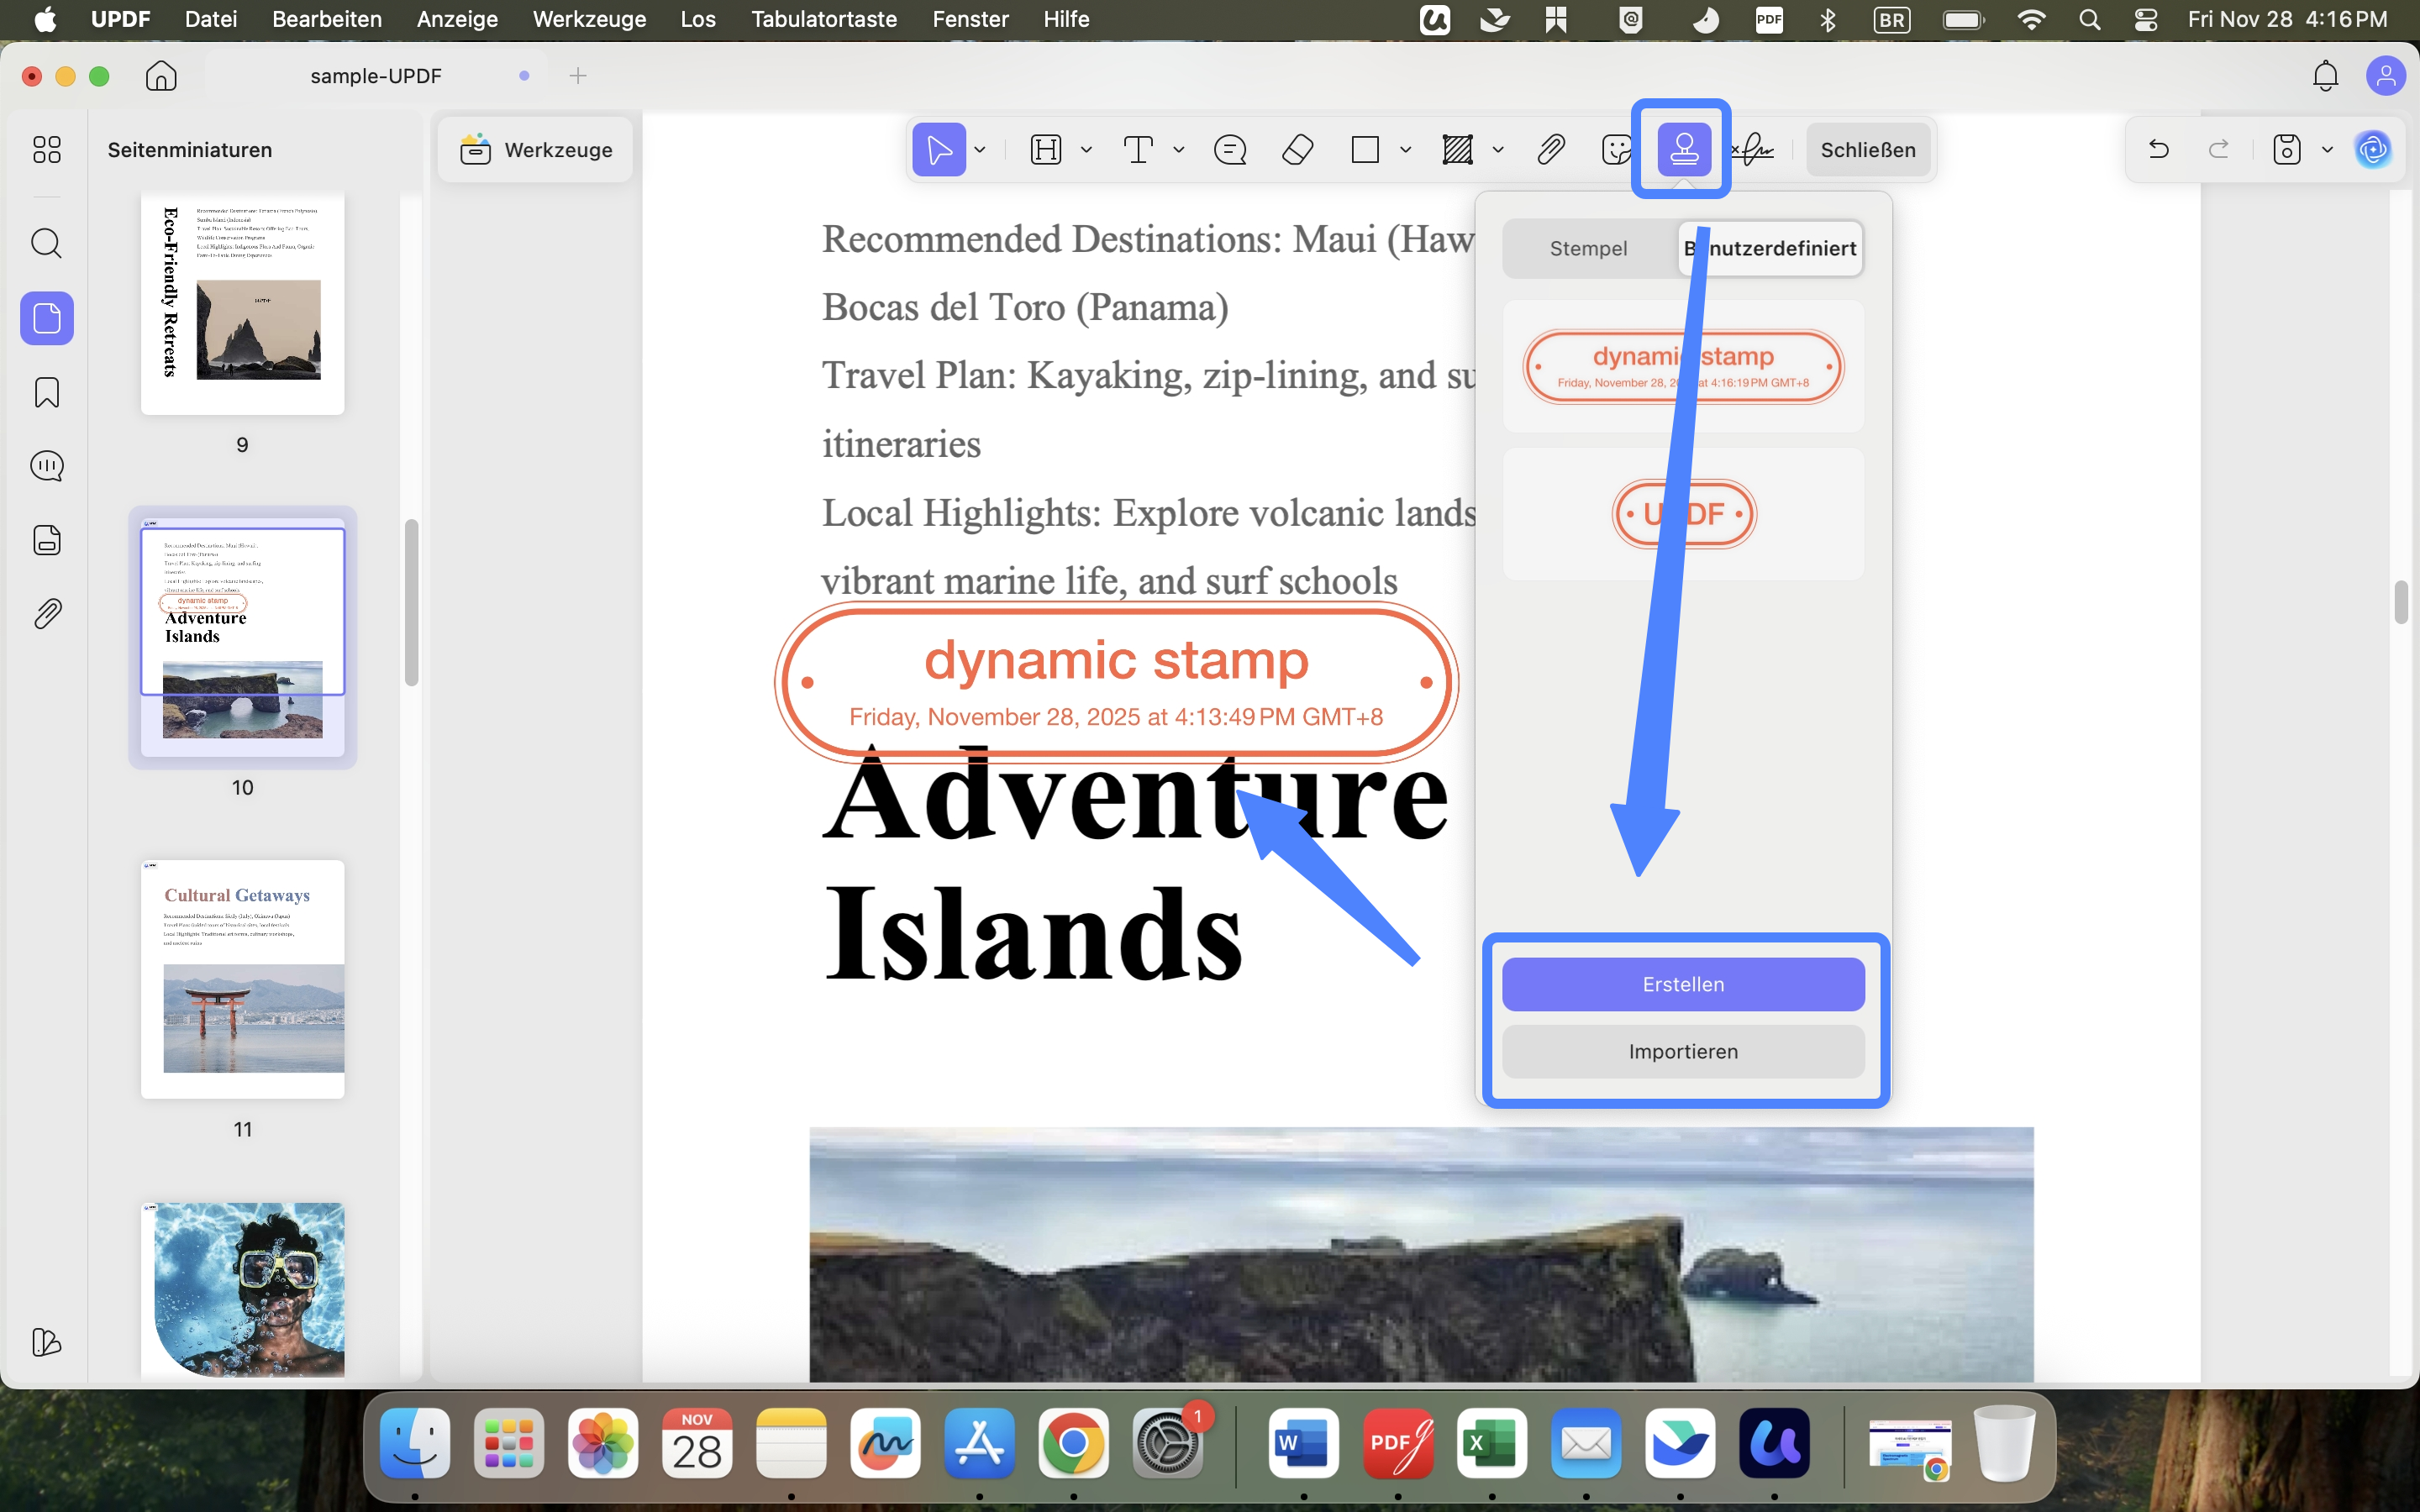Screen dimensions: 2420x1512
Task: Click the paperclip attachment tool
Action: (1549, 149)
